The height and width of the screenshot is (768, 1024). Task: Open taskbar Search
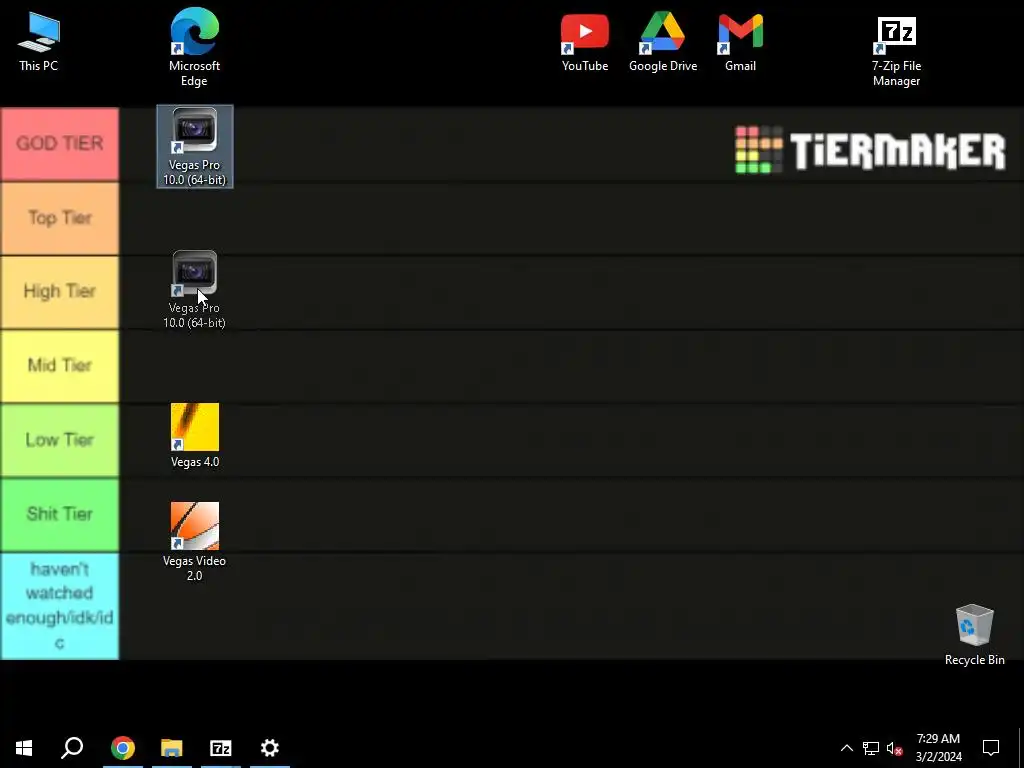[x=72, y=748]
